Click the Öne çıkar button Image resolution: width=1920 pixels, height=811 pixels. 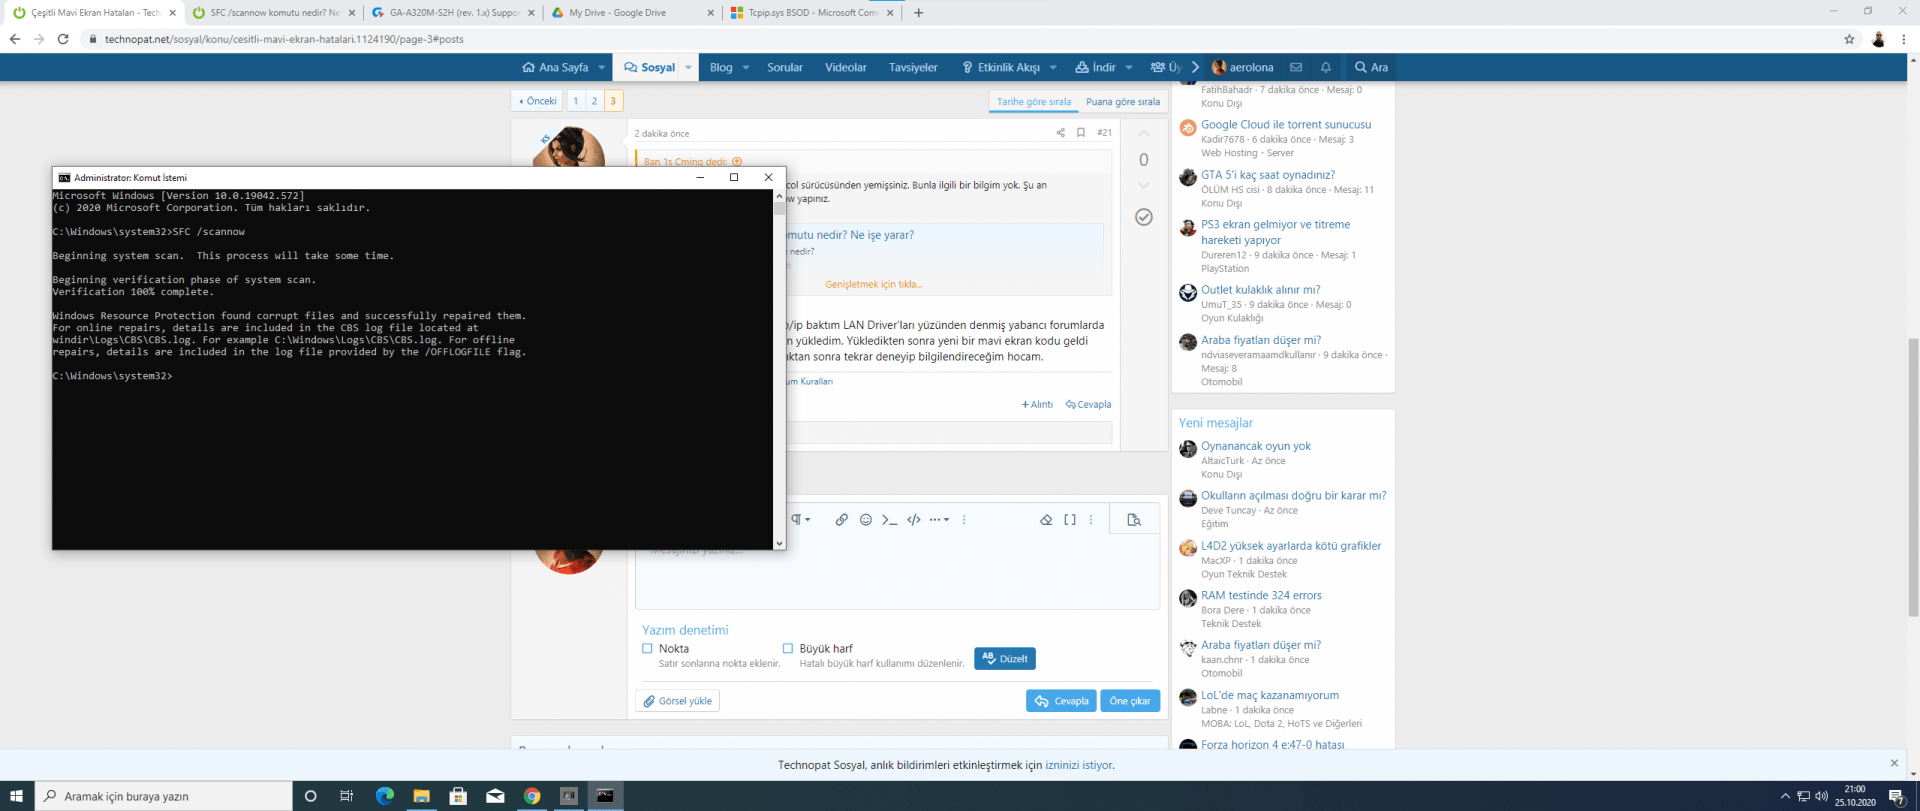coord(1130,701)
